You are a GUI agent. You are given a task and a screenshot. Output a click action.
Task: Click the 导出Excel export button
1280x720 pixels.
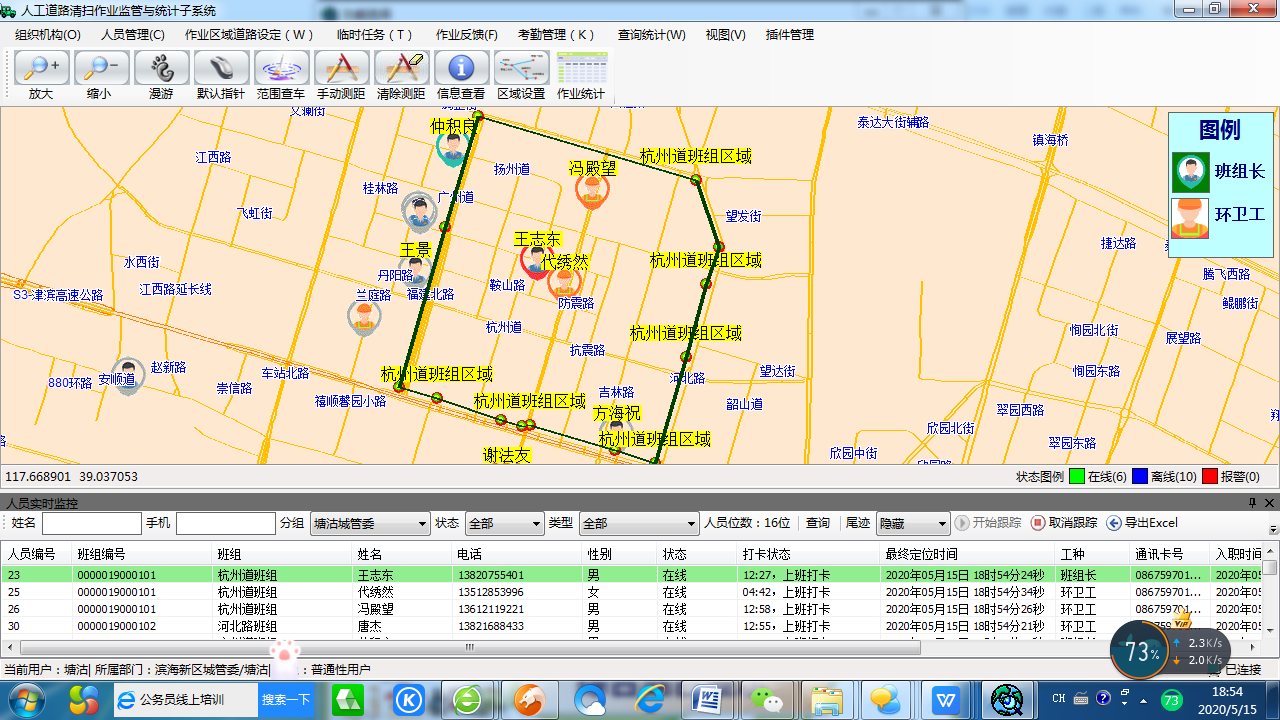pos(1142,523)
